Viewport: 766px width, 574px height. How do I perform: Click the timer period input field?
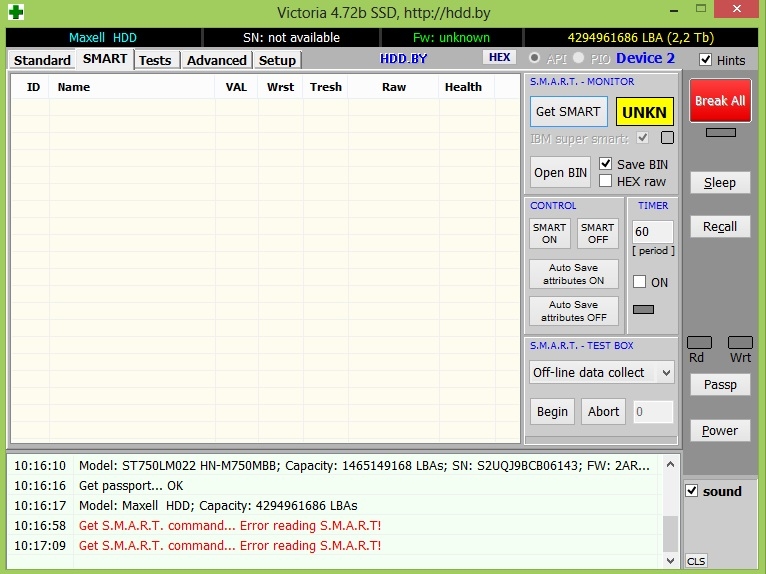pos(653,232)
